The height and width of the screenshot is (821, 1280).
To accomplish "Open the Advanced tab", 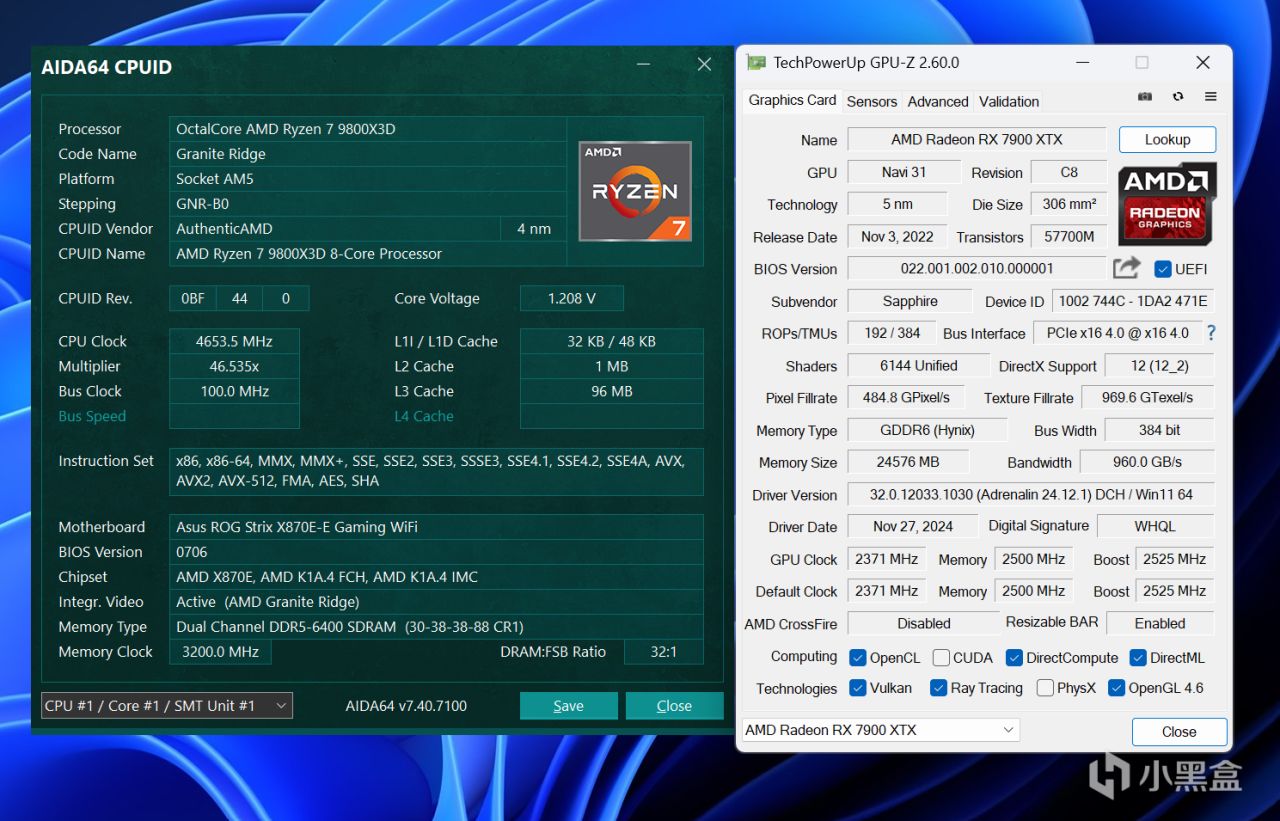I will click(x=938, y=101).
